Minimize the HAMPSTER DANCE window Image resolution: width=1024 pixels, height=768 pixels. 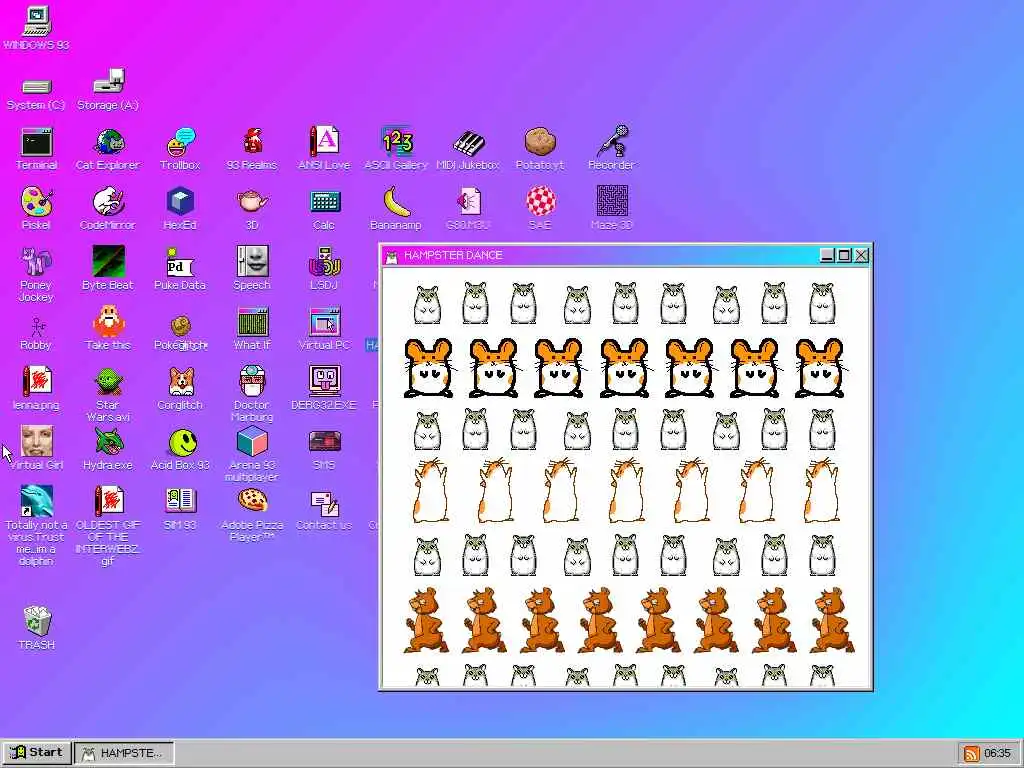[827, 255]
